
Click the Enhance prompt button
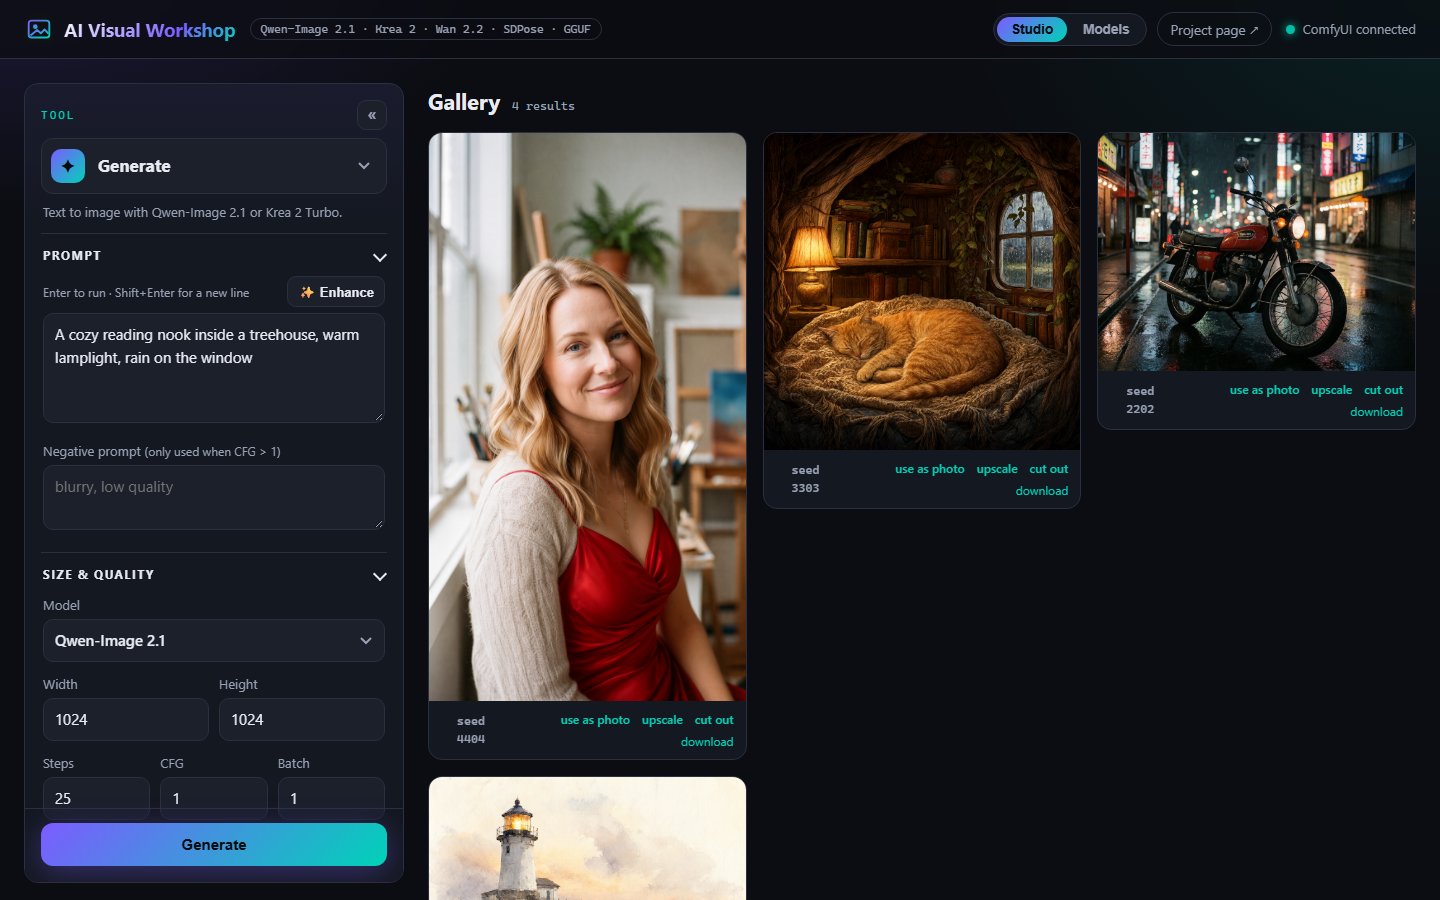click(336, 292)
